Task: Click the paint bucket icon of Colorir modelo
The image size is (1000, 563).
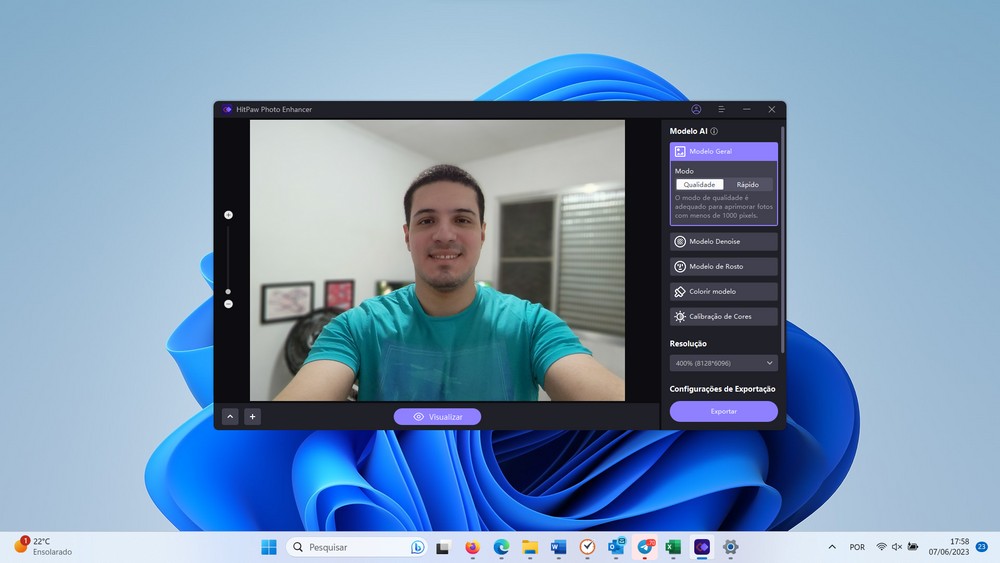Action: 680,291
